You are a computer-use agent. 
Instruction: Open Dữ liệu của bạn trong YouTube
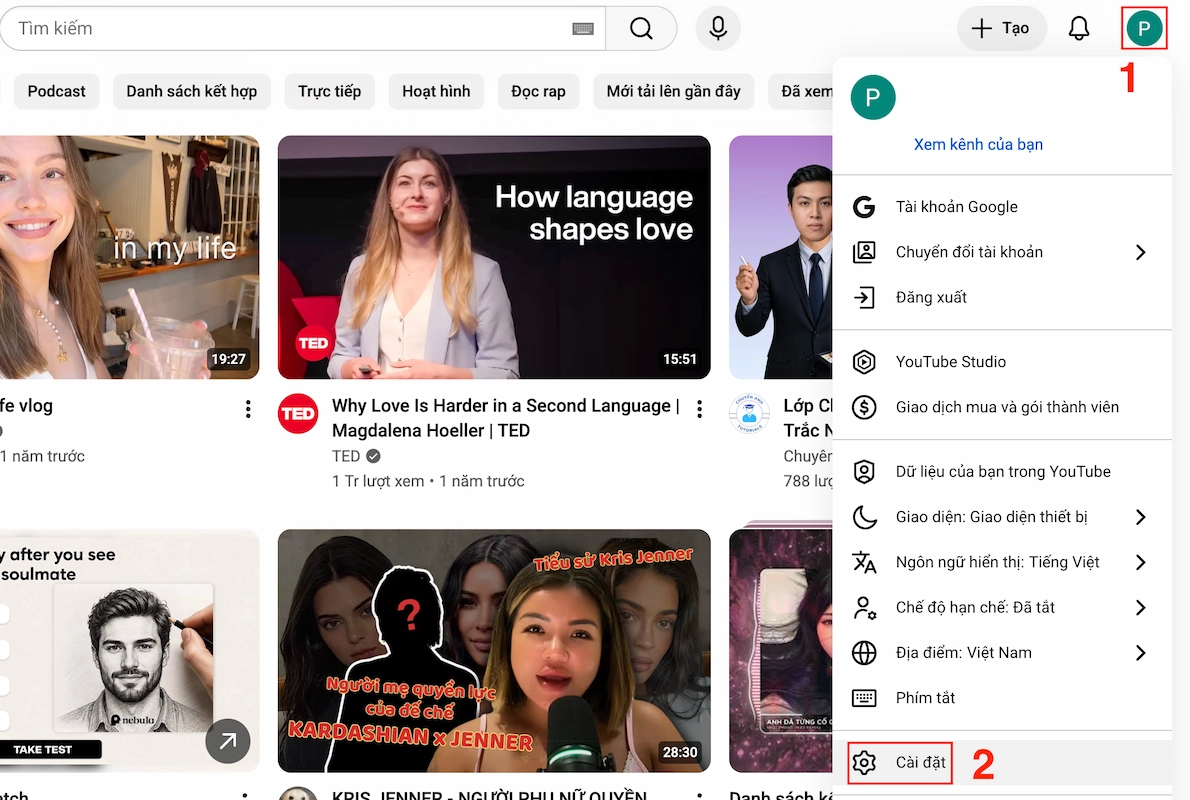pyautogui.click(x=1002, y=471)
